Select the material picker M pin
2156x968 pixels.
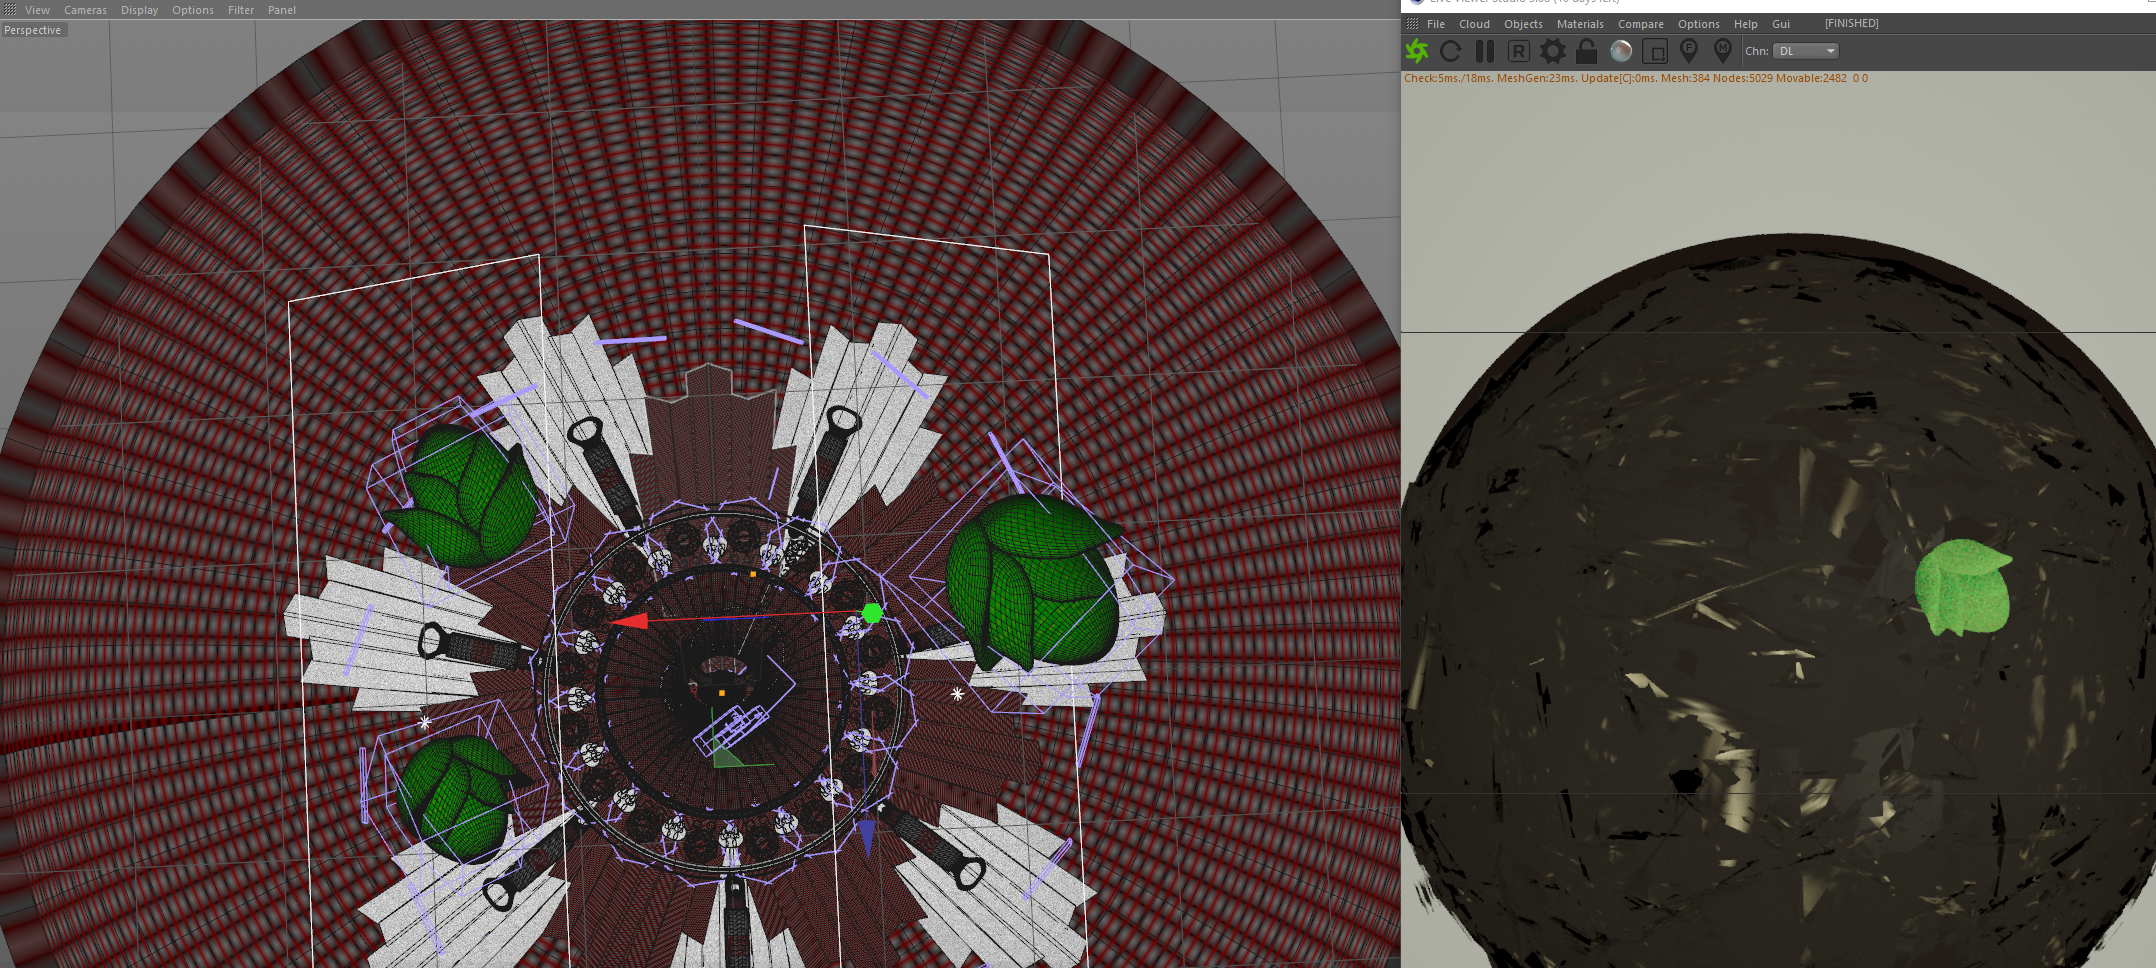coord(1723,51)
